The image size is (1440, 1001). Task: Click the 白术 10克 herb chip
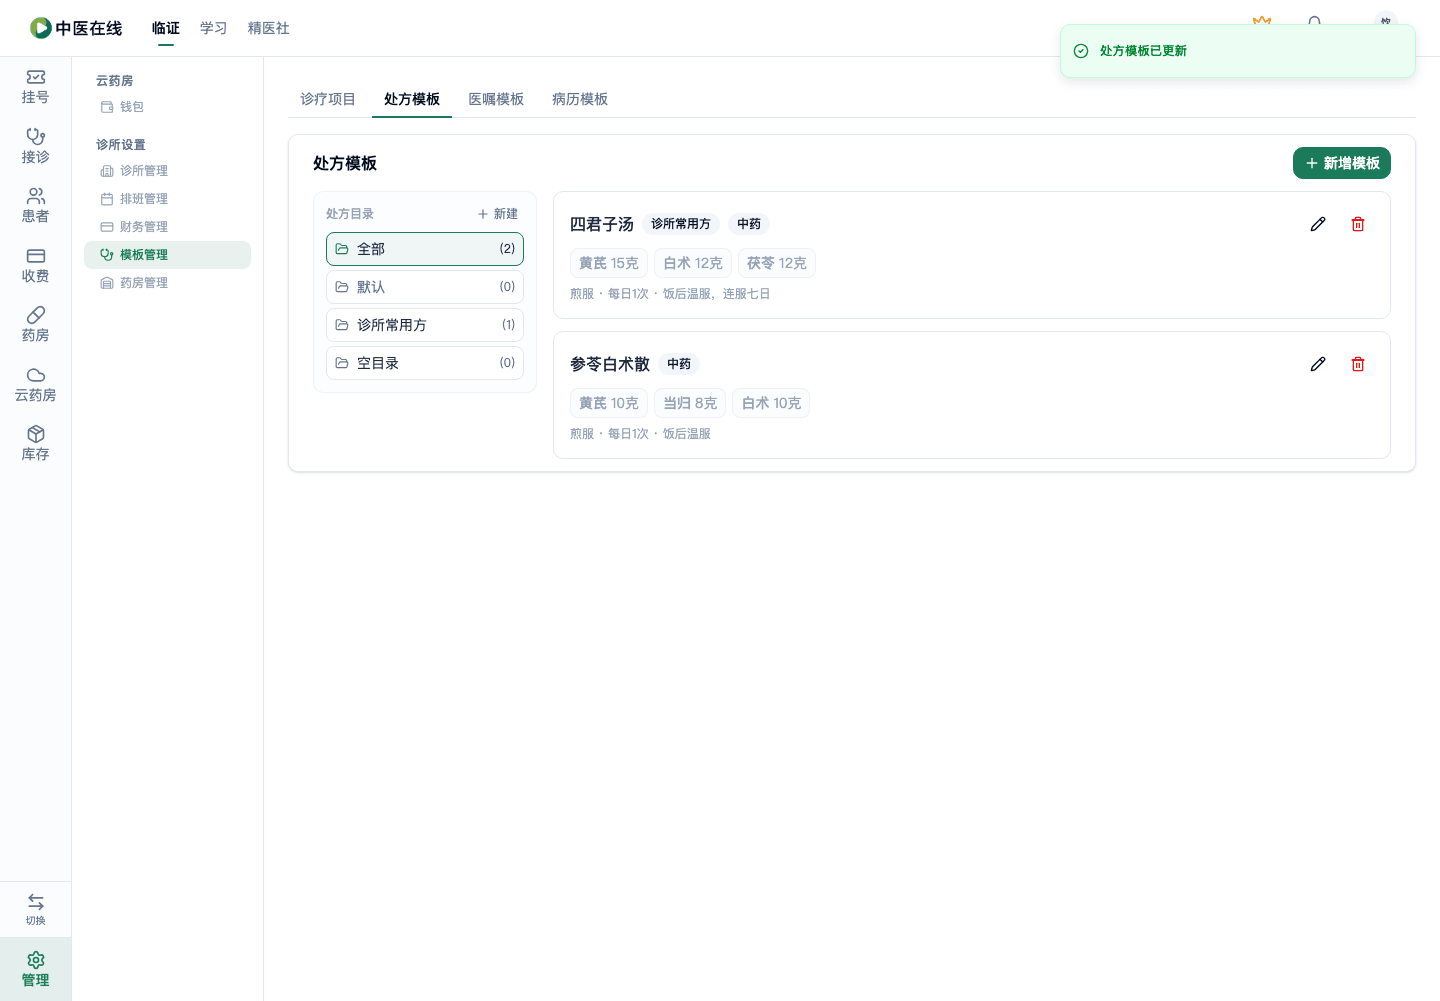pyautogui.click(x=771, y=403)
